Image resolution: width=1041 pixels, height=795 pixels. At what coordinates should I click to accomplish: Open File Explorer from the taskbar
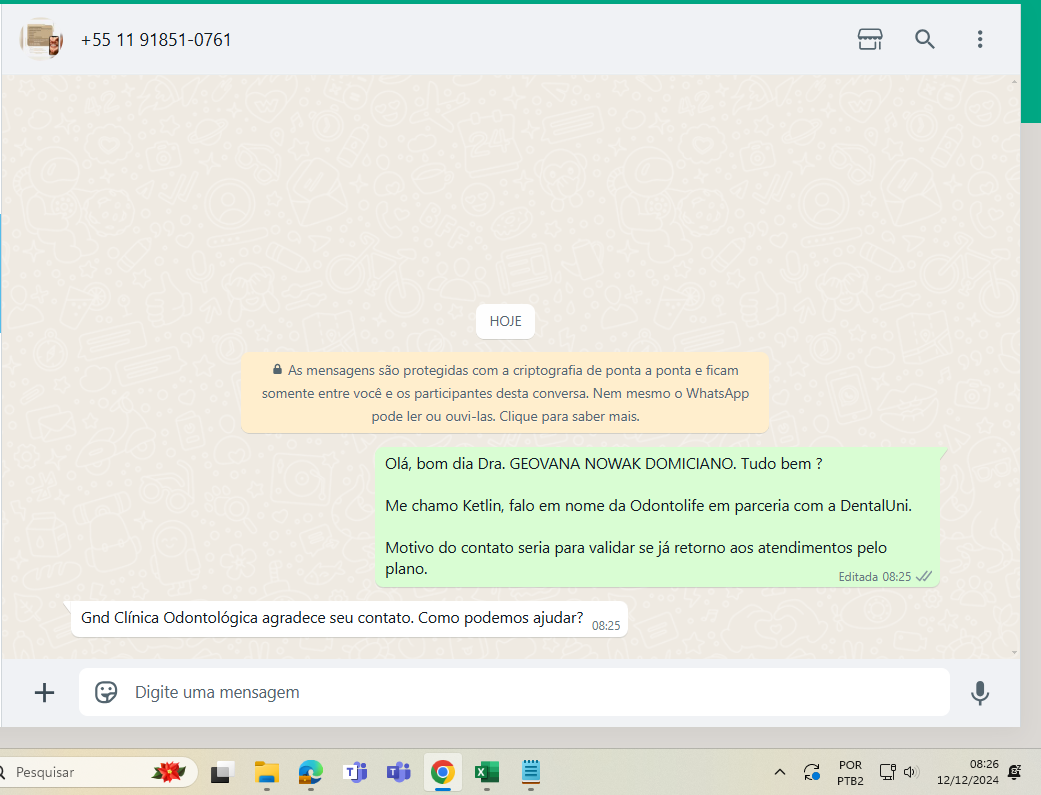click(267, 772)
